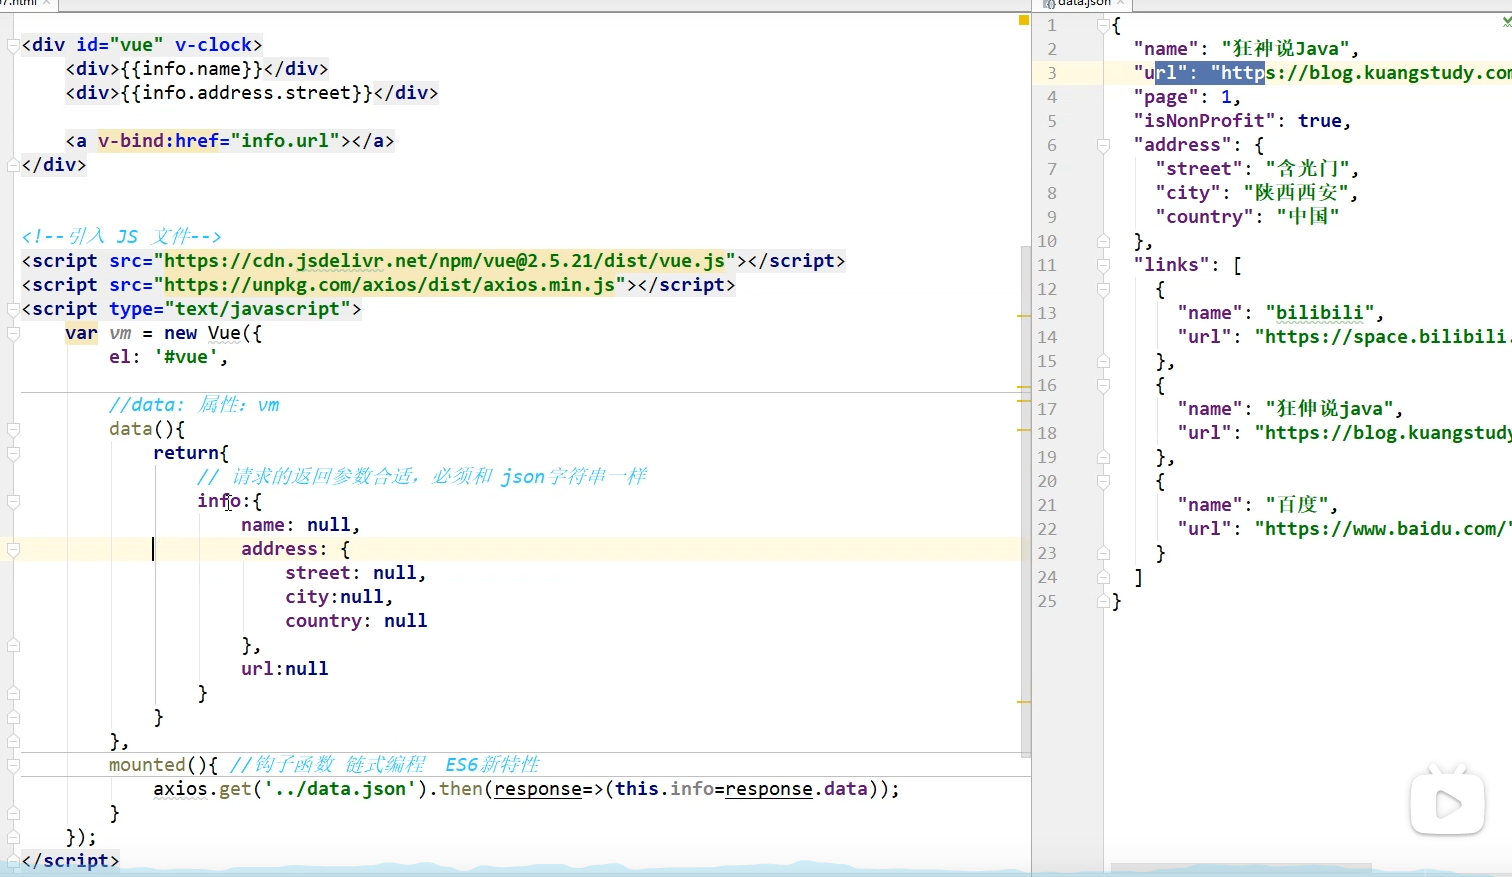
Task: Click the "isNonProfit" key in data.json
Action: coord(1205,121)
